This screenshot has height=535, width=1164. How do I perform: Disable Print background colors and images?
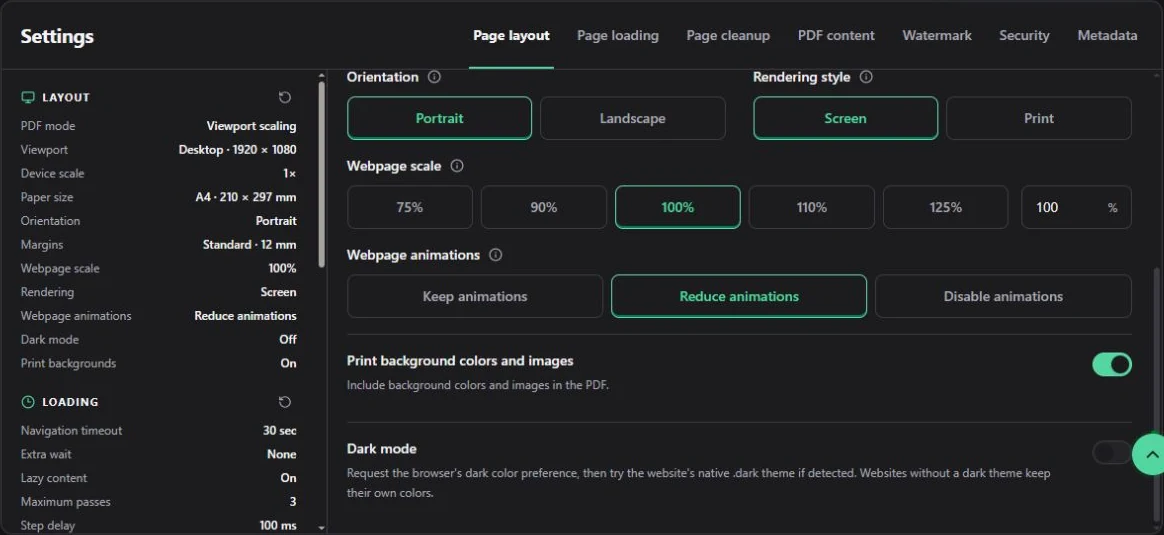click(x=1112, y=364)
